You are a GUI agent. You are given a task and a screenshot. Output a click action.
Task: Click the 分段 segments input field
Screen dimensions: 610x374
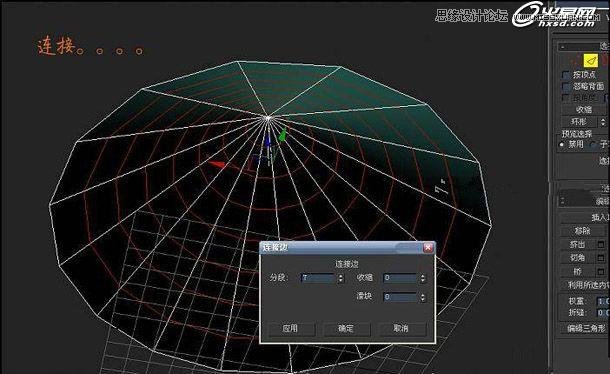(318, 278)
